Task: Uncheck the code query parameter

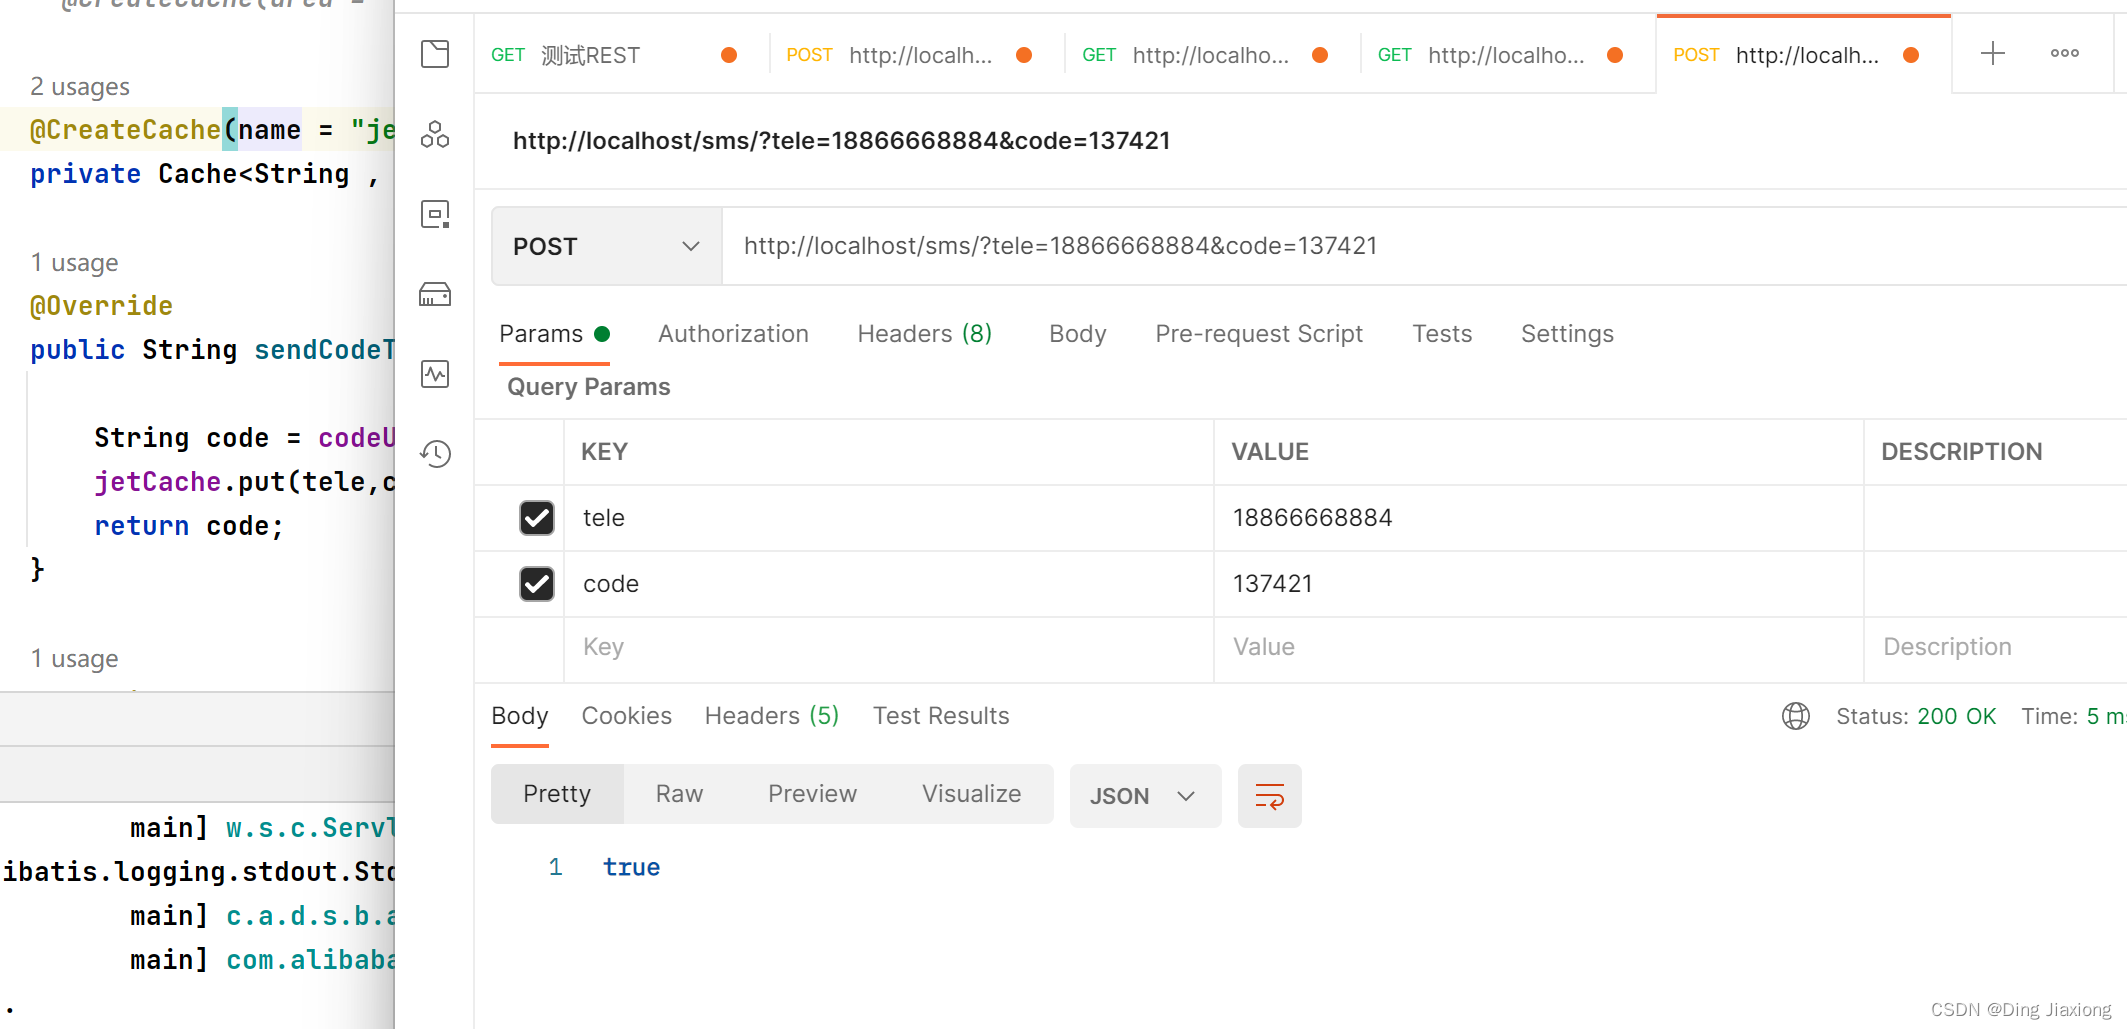Action: tap(537, 584)
